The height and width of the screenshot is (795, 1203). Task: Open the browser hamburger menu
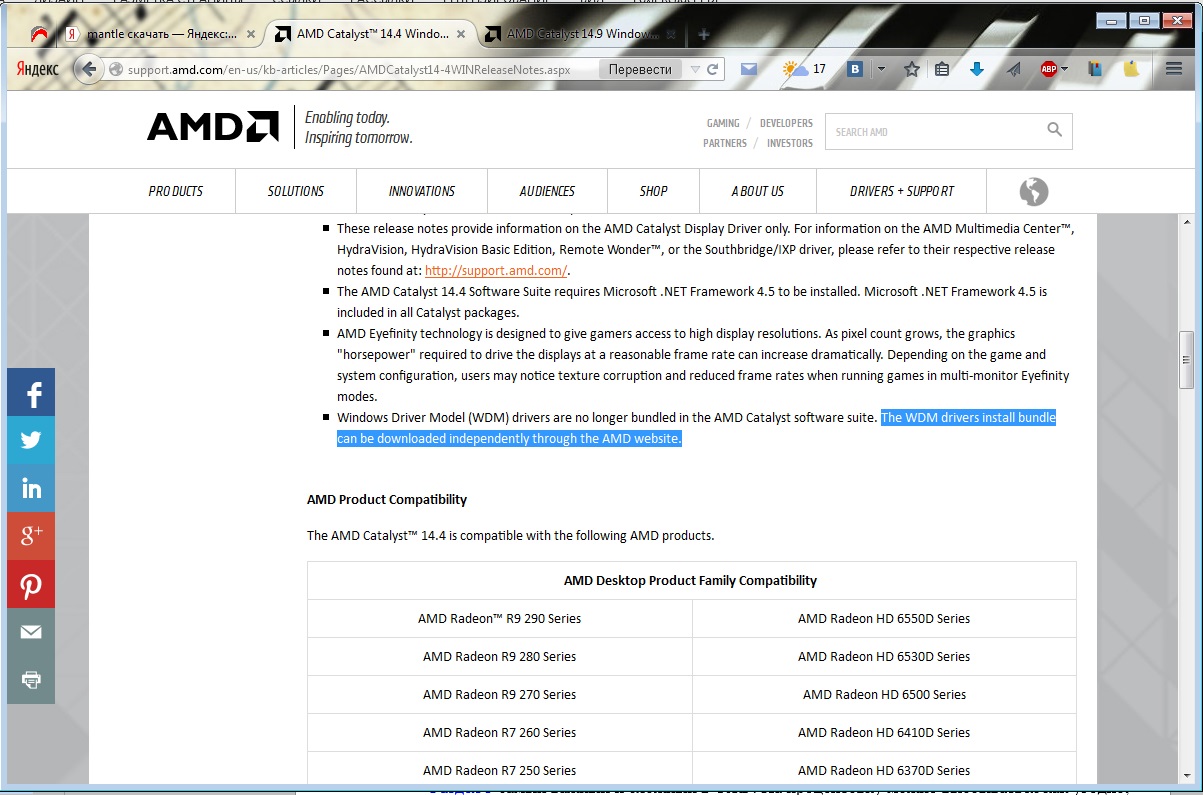(x=1174, y=69)
